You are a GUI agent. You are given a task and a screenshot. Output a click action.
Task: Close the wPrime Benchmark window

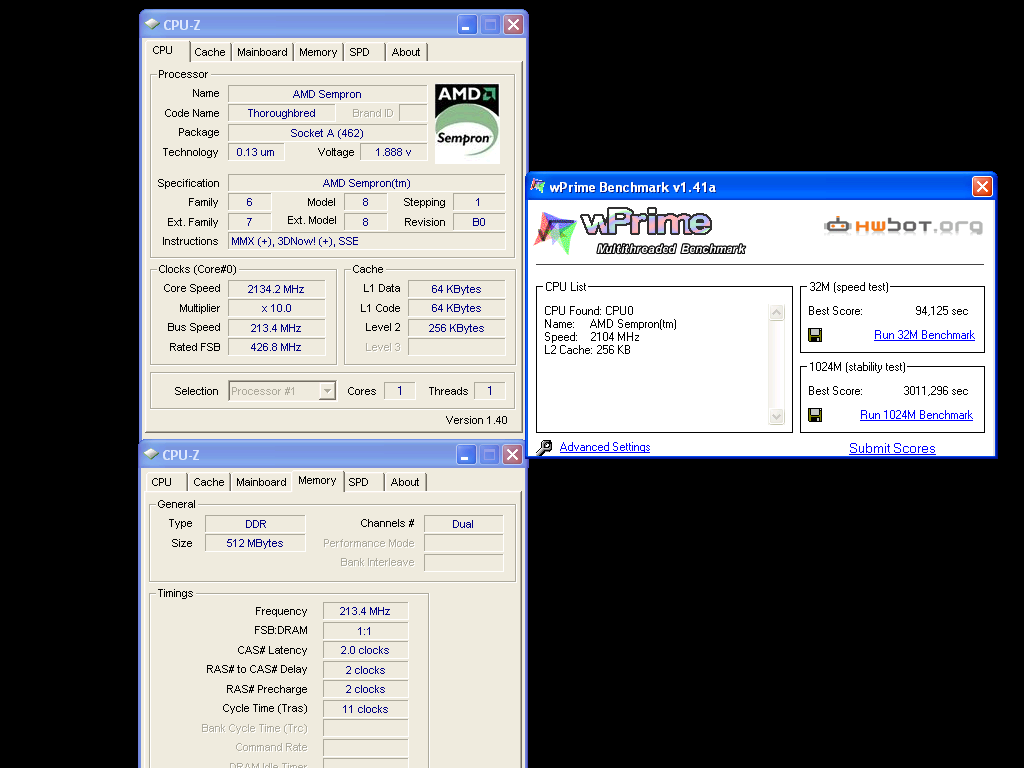tap(982, 187)
